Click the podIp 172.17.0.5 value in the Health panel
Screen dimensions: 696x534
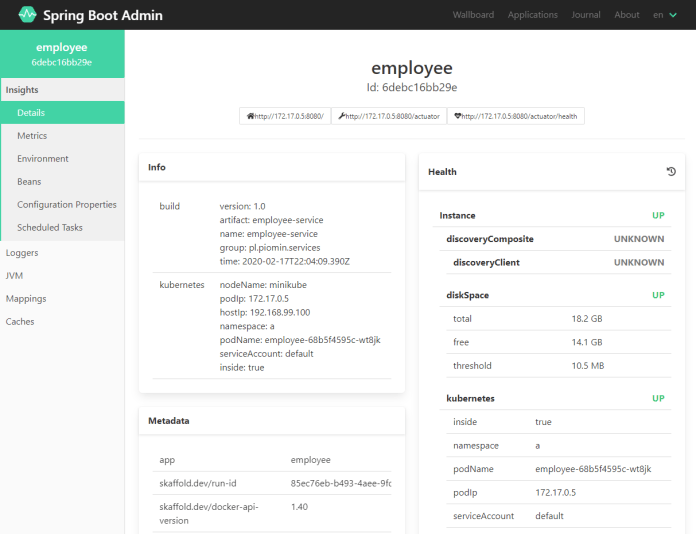555,493
